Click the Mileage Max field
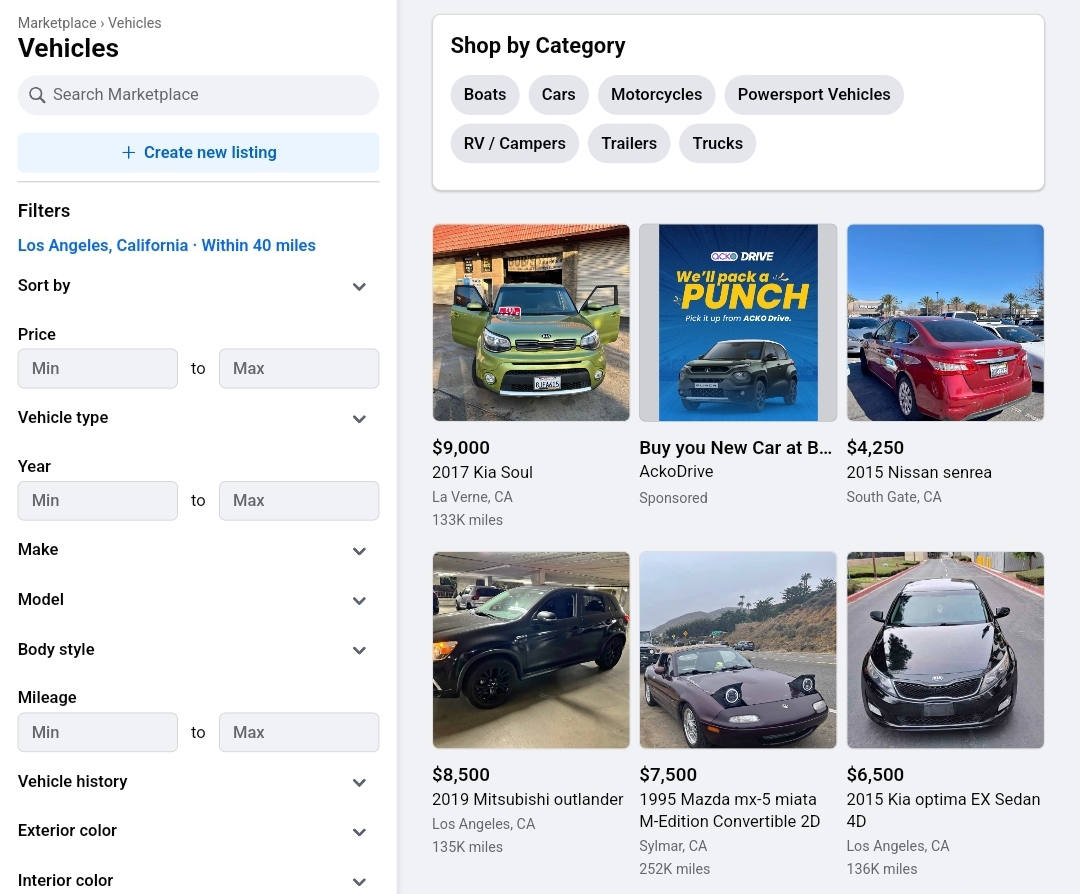The image size is (1080, 894). [299, 732]
